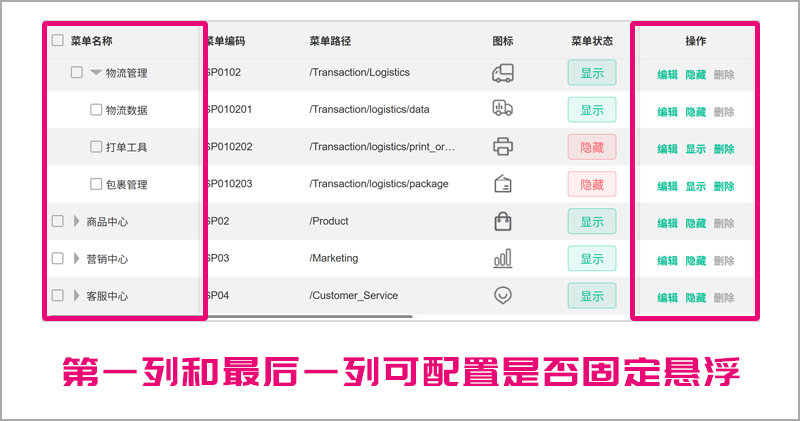Click the 显示 status button for 物流数据

coord(592,110)
